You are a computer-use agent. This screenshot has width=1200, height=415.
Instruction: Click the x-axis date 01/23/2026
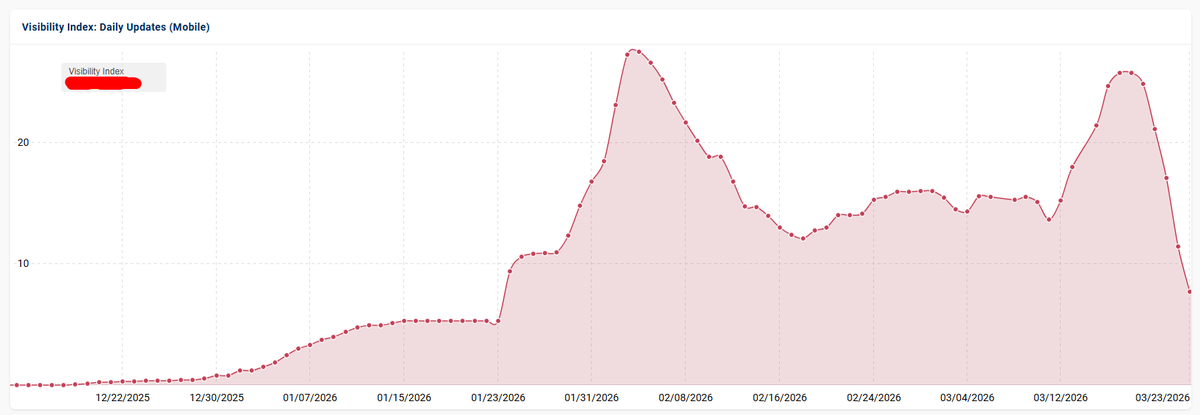pos(498,397)
